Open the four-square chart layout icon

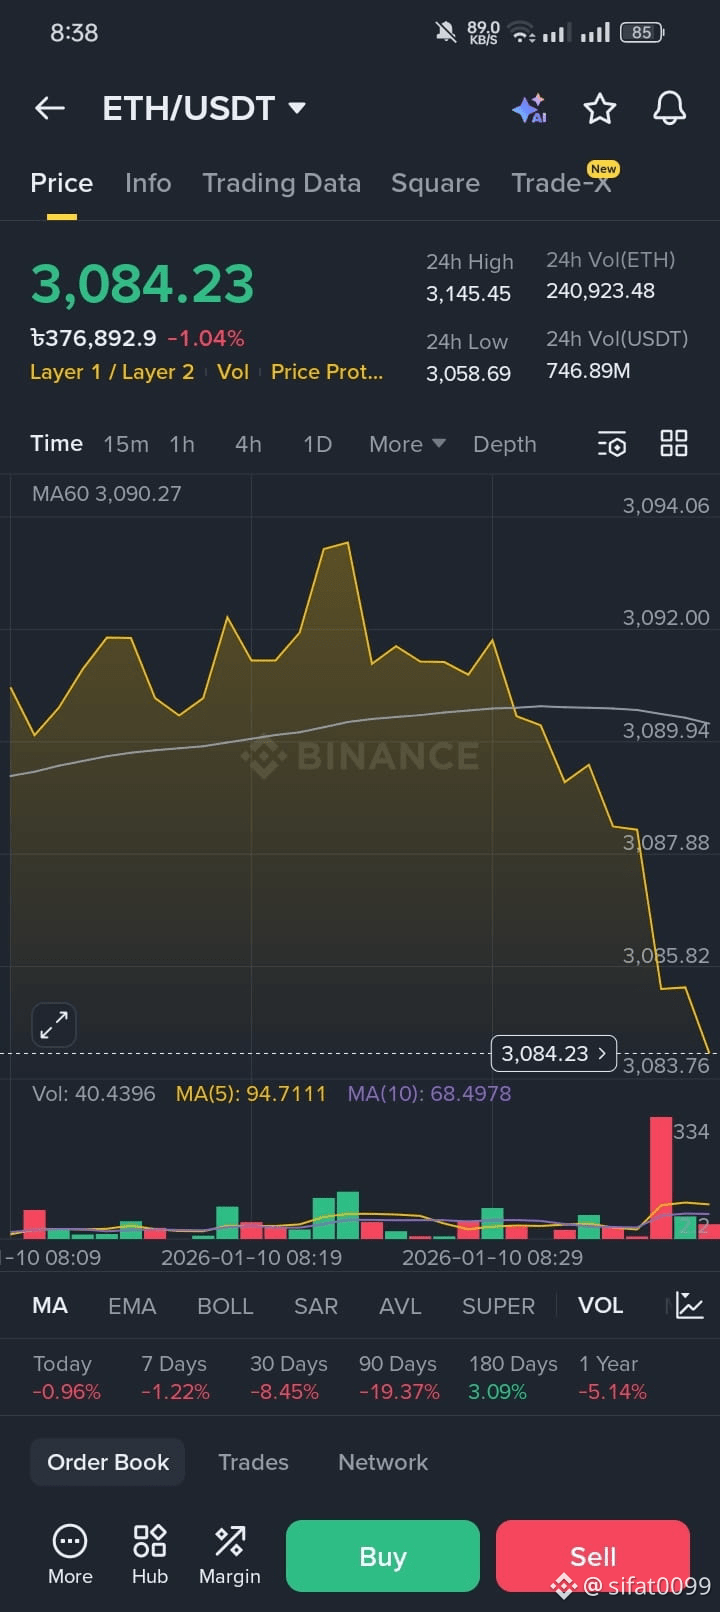(x=674, y=444)
